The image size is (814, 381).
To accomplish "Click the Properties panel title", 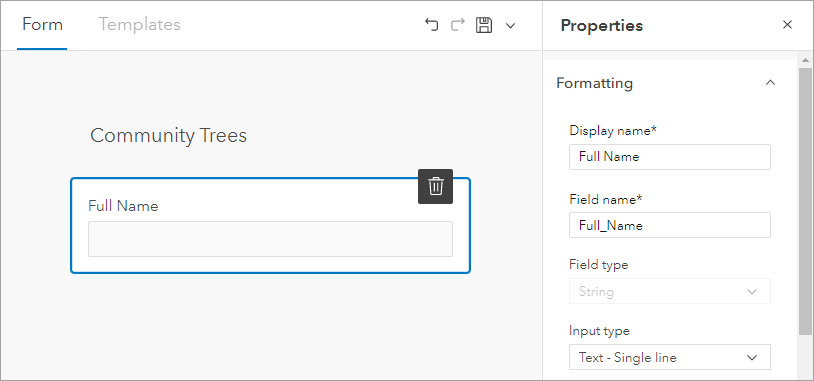I will (602, 25).
